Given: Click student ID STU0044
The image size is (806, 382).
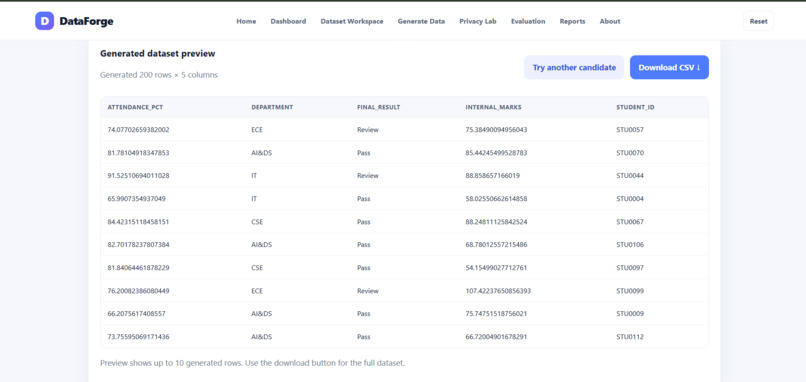Looking at the screenshot, I should [630, 176].
